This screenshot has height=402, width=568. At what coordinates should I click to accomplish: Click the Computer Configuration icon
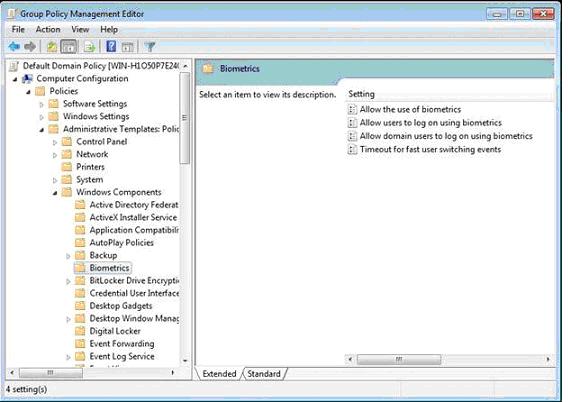coord(27,79)
